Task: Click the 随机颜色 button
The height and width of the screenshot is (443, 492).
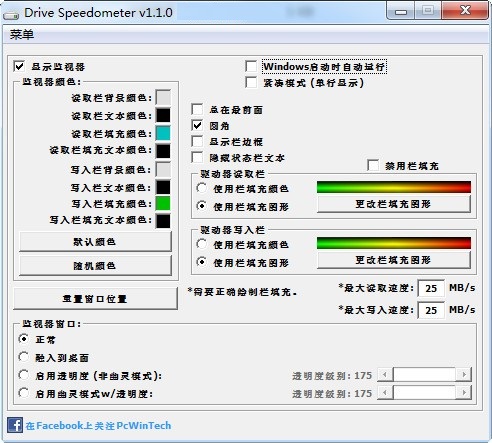Action: [95, 266]
